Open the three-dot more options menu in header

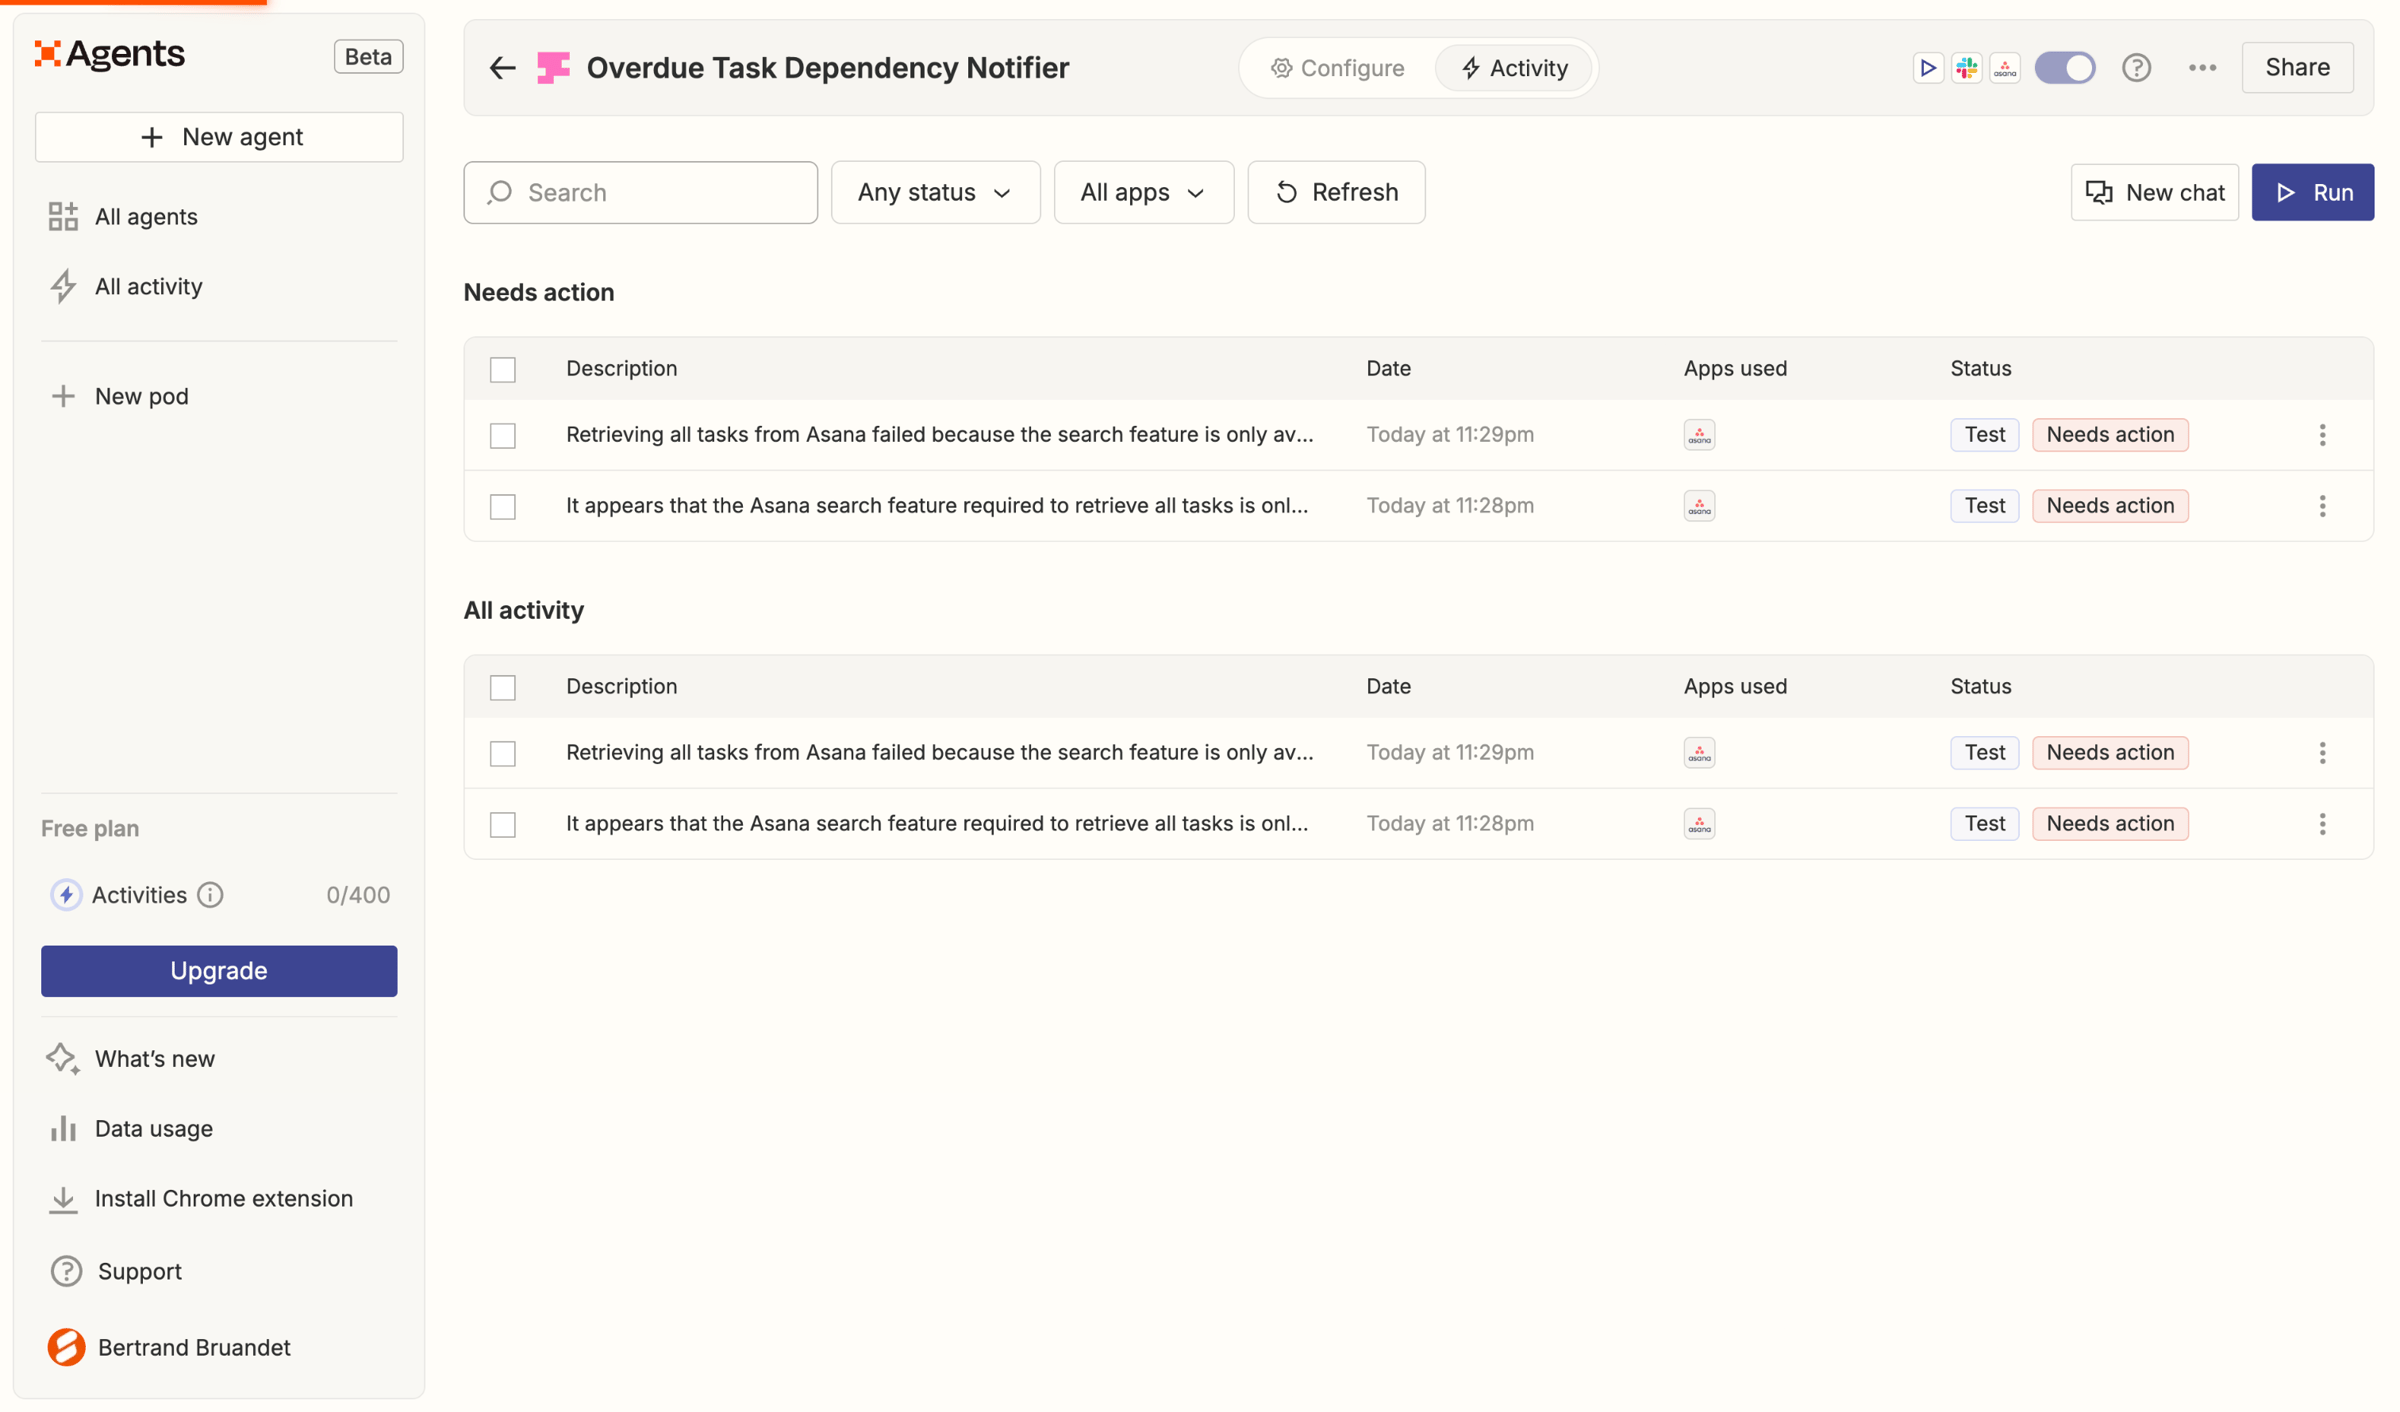(x=2202, y=68)
